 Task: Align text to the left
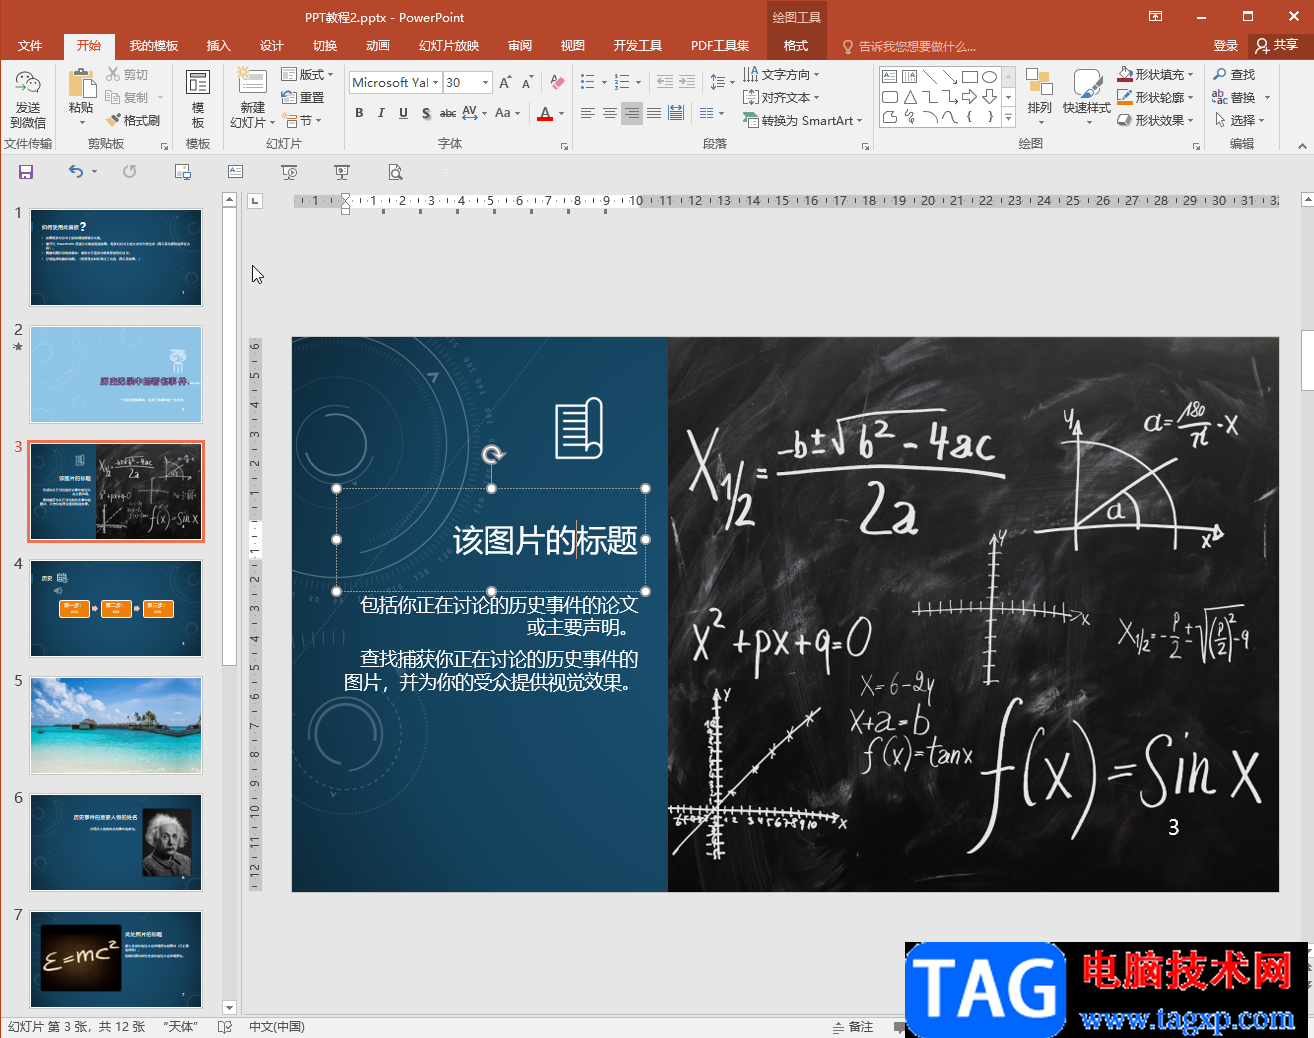click(x=588, y=113)
